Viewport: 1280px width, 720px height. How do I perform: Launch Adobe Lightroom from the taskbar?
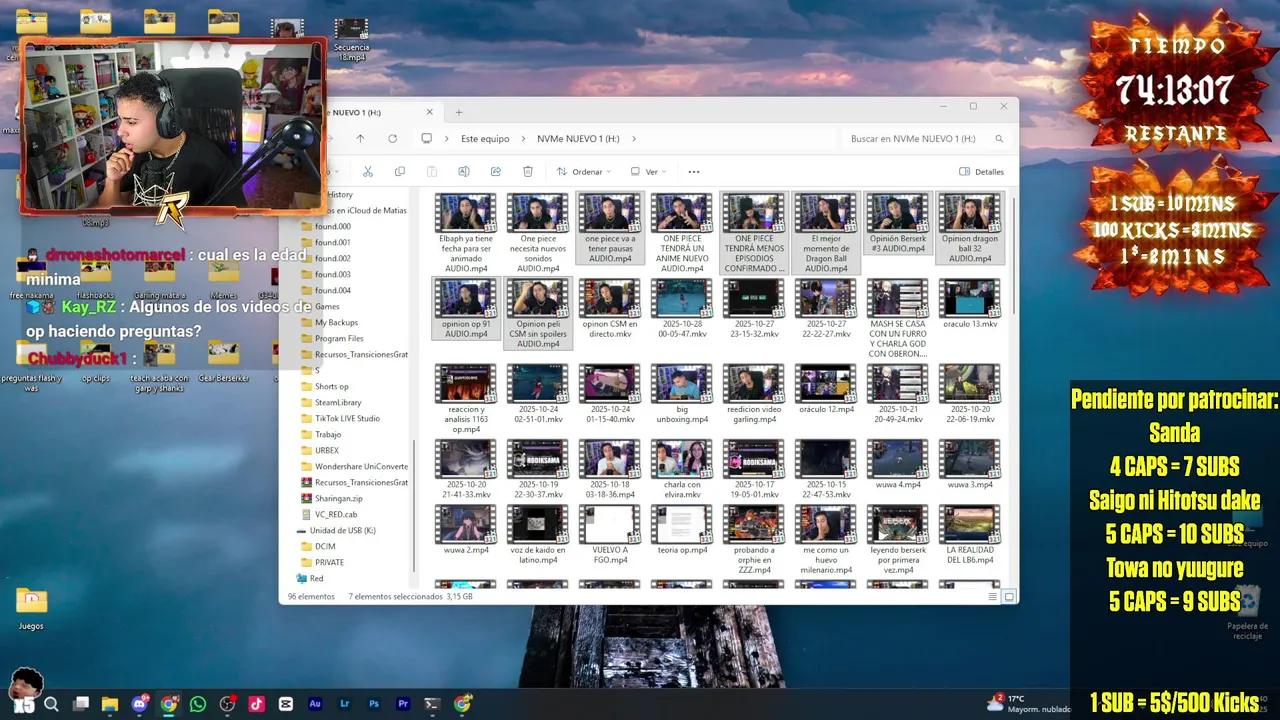[344, 704]
